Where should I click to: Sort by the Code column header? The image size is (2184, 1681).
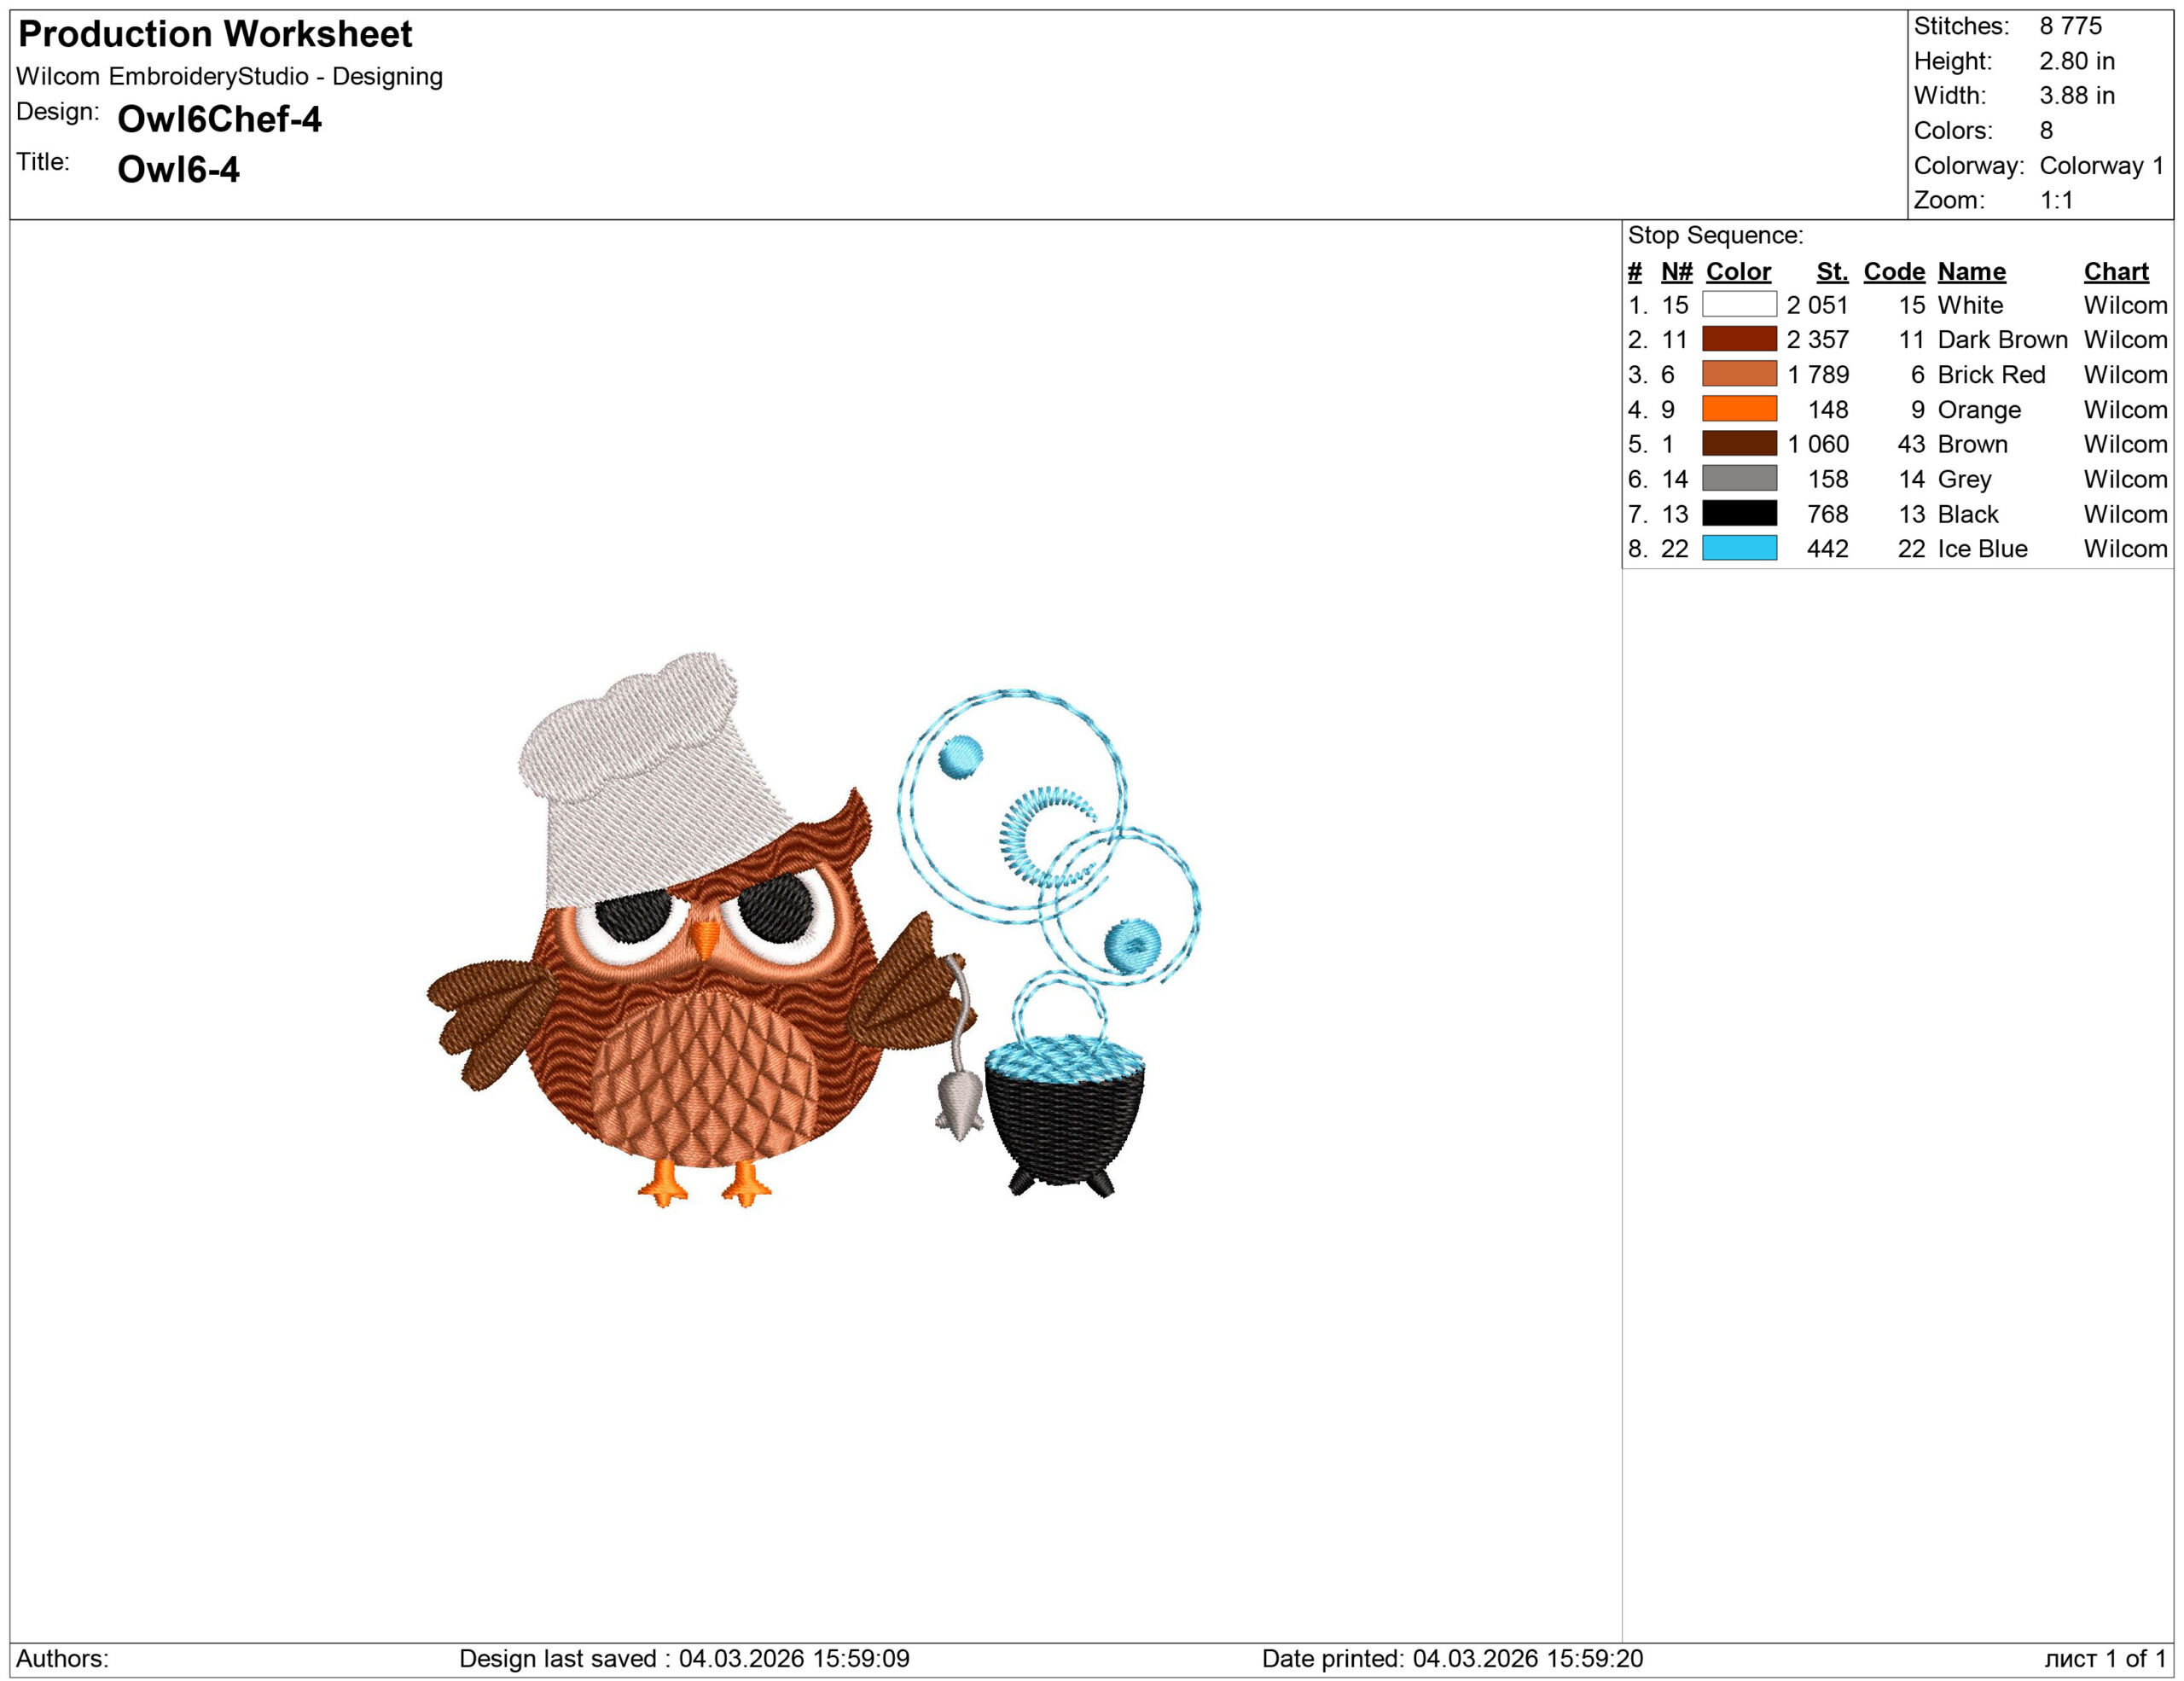click(1894, 271)
